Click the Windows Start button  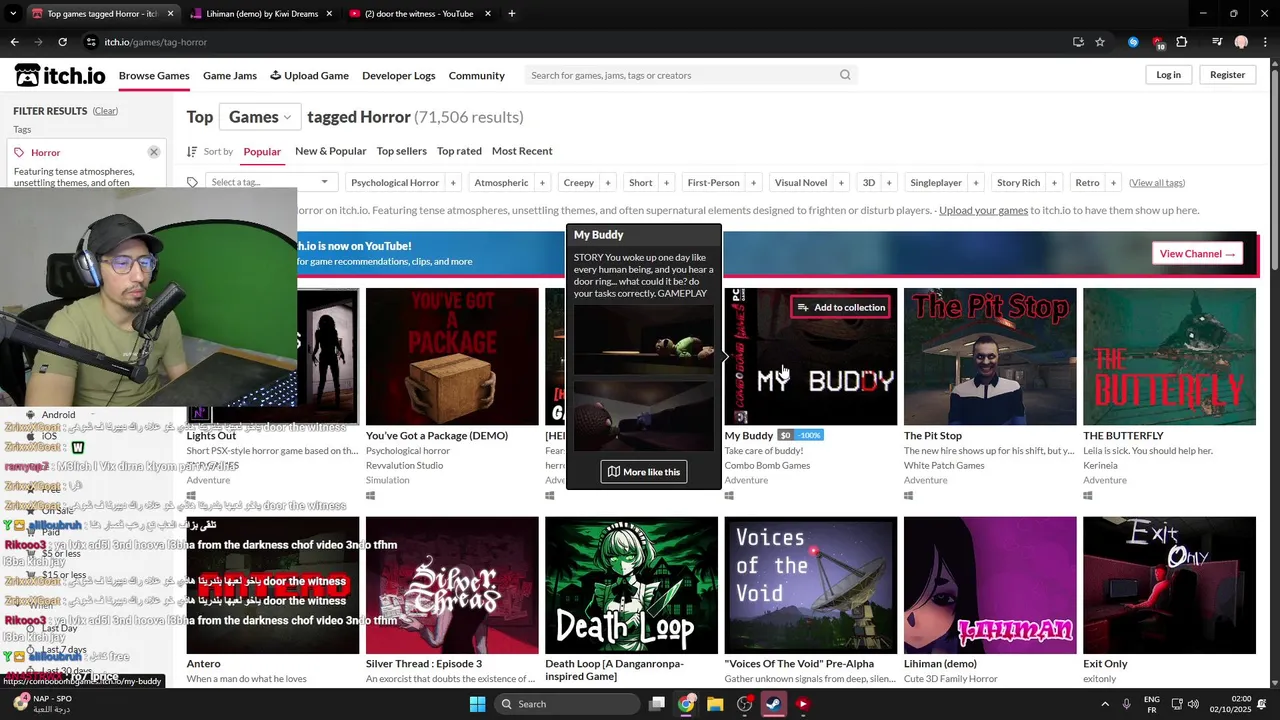[x=478, y=704]
